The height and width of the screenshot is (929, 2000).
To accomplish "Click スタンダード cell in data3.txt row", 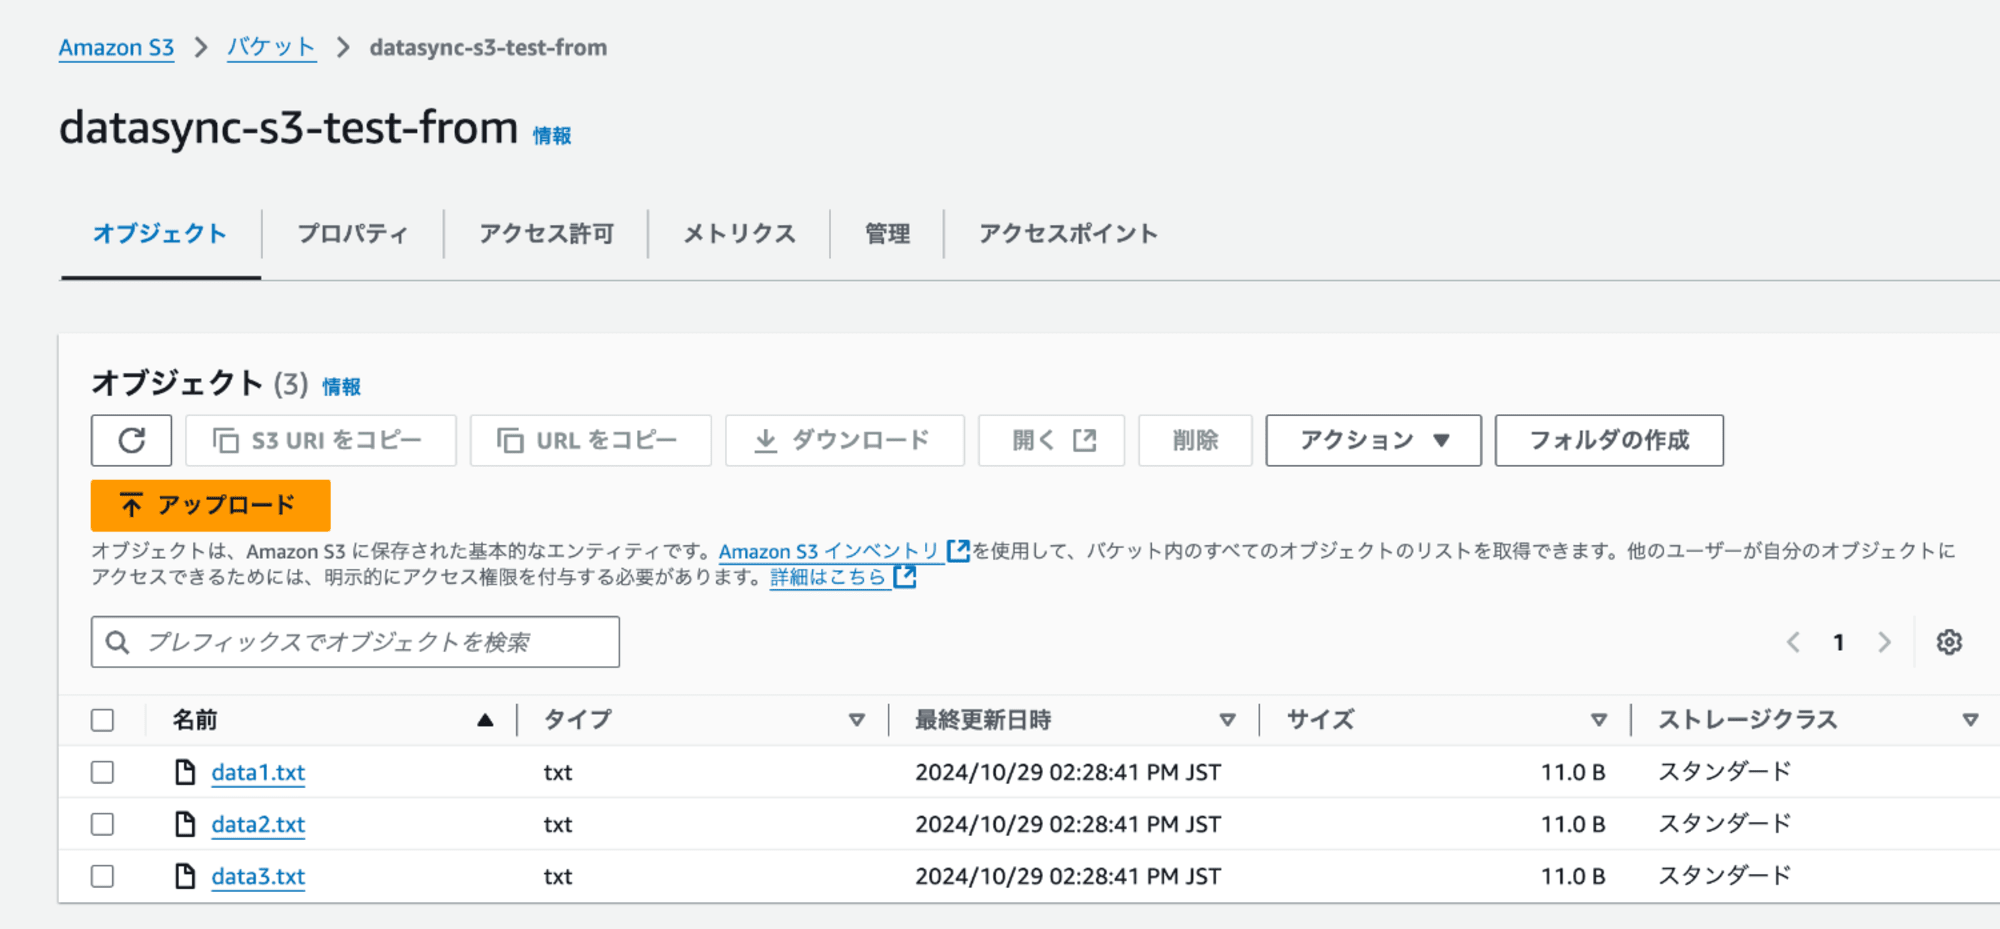I will tap(1724, 876).
